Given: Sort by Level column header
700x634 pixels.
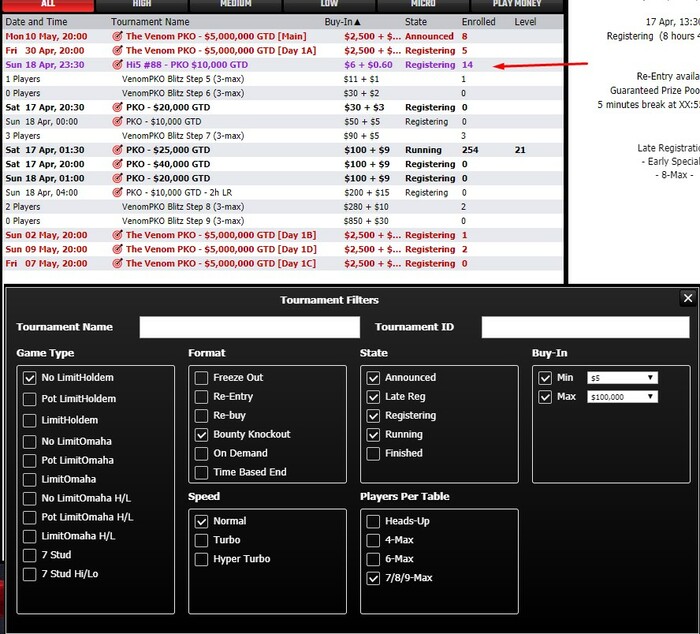Looking at the screenshot, I should (x=525, y=22).
